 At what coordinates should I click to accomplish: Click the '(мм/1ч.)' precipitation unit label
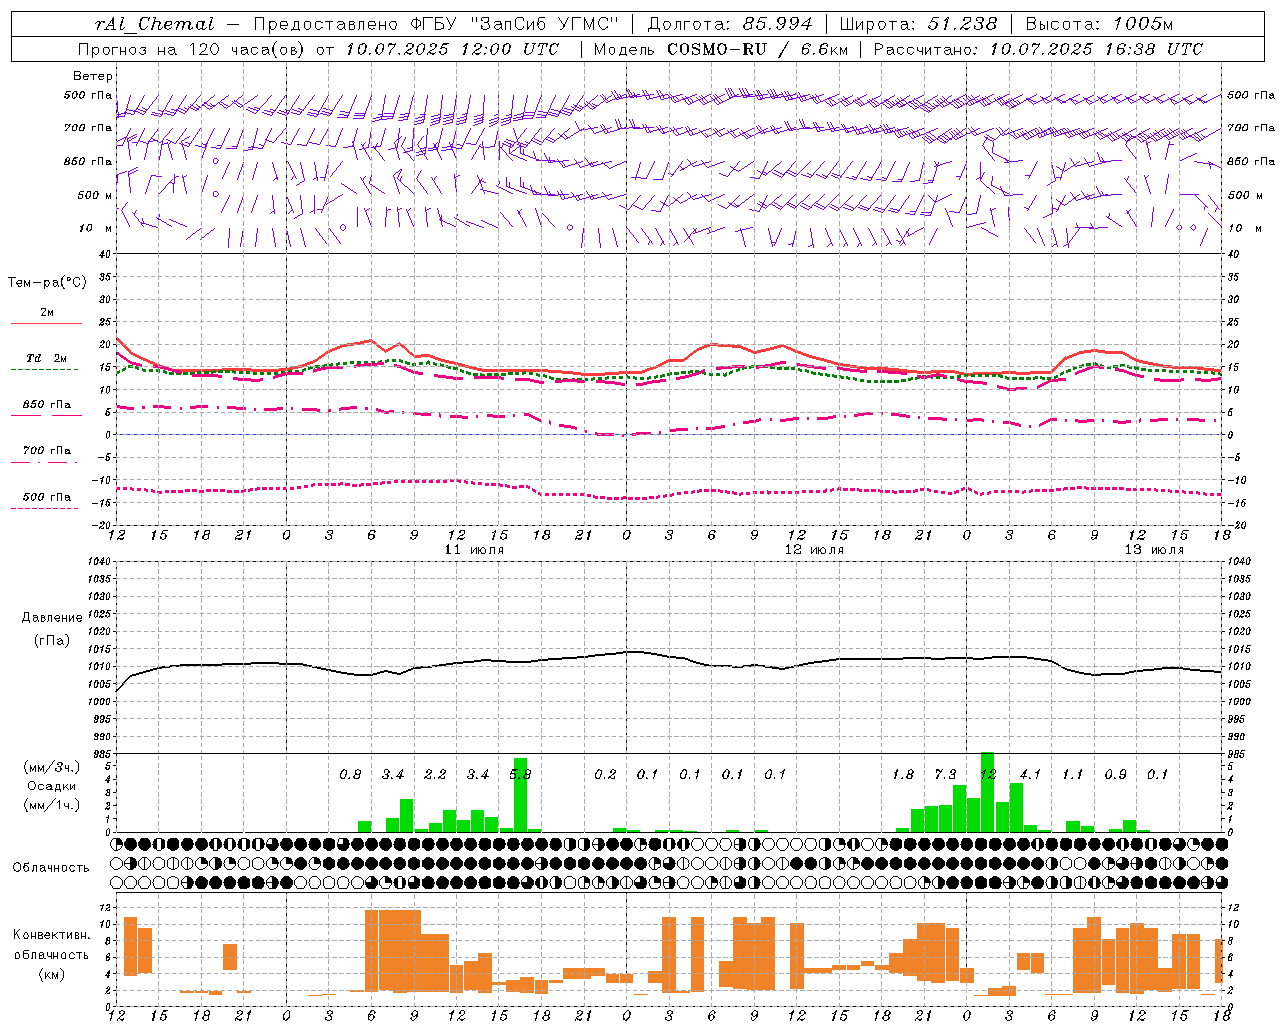point(52,805)
